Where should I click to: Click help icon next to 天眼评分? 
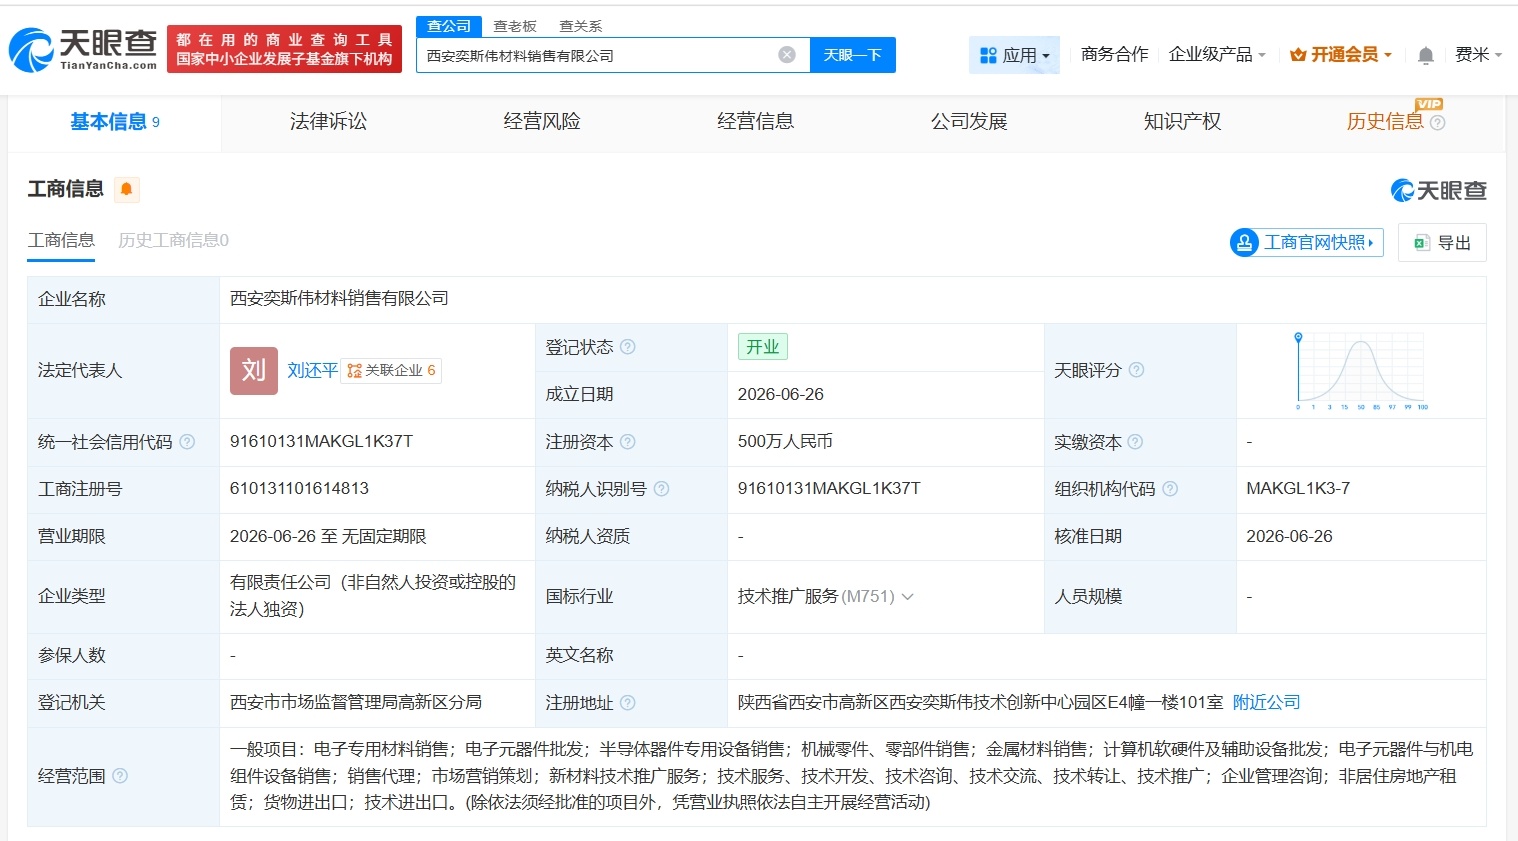coord(1136,370)
